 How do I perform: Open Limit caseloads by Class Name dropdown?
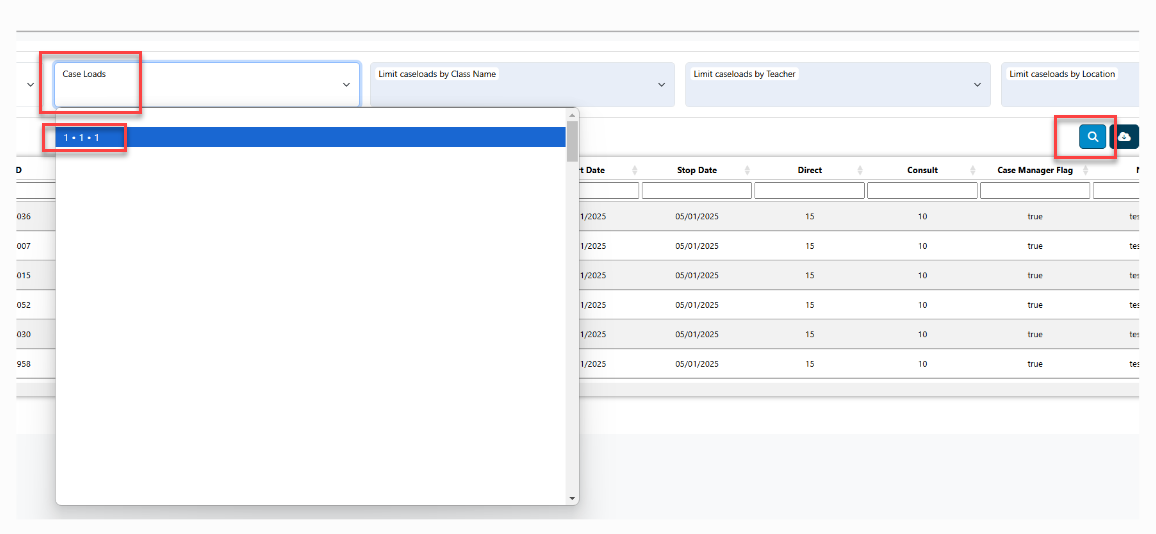[522, 84]
